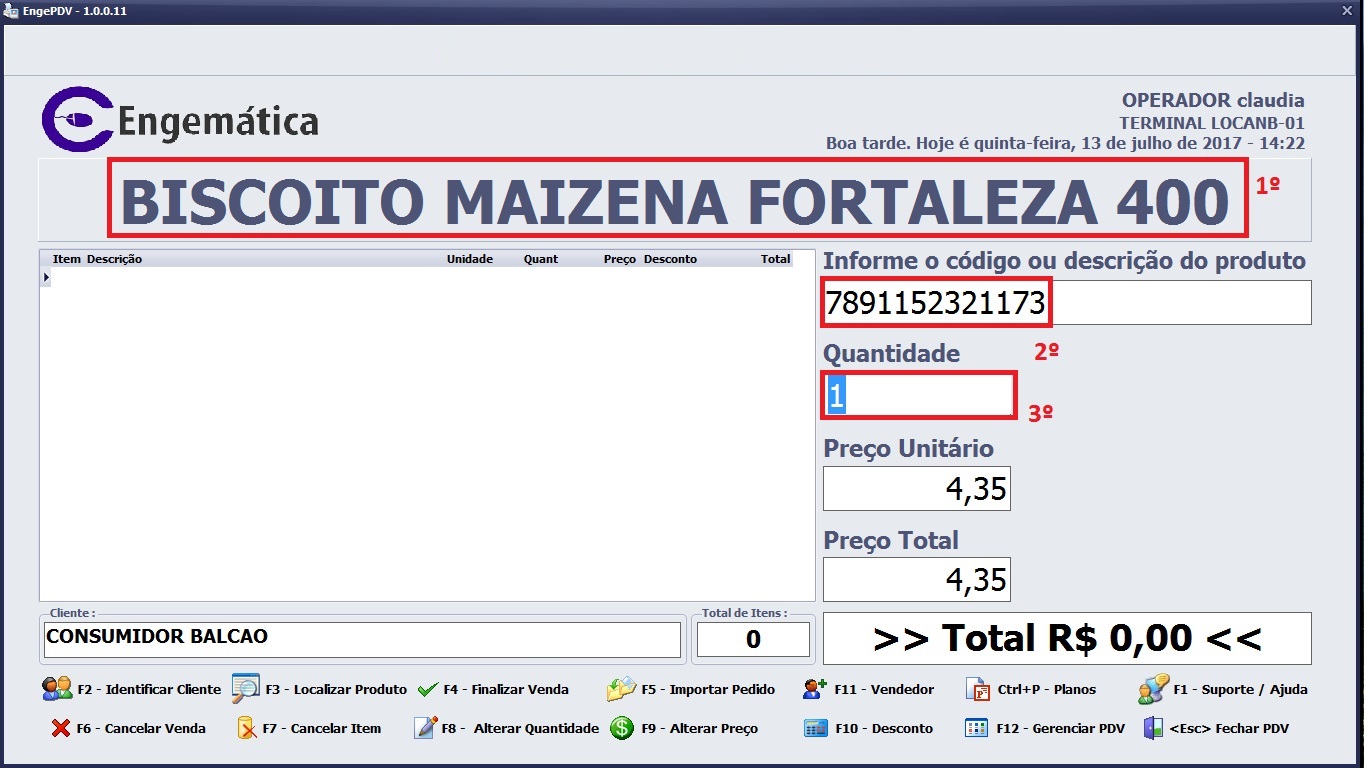Click the F7 Cancelar Item icon
This screenshot has width=1364, height=768.
pos(246,728)
